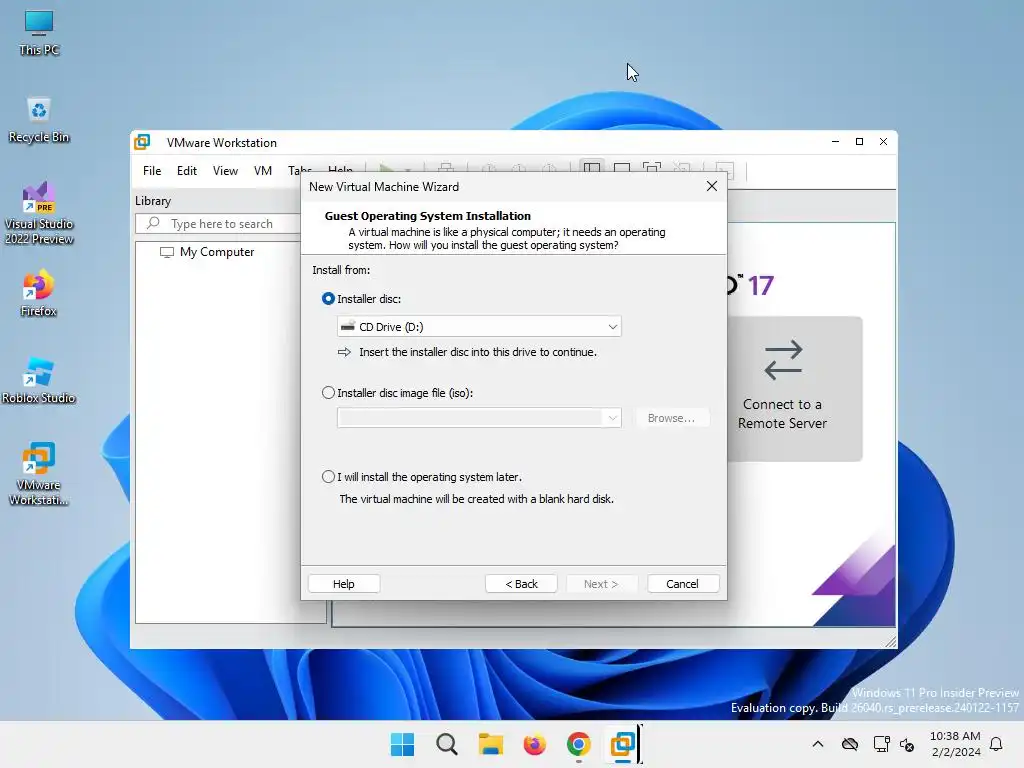Click the VMware Workstation taskbar icon
Screen dimensions: 1024x768
[x=622, y=744]
